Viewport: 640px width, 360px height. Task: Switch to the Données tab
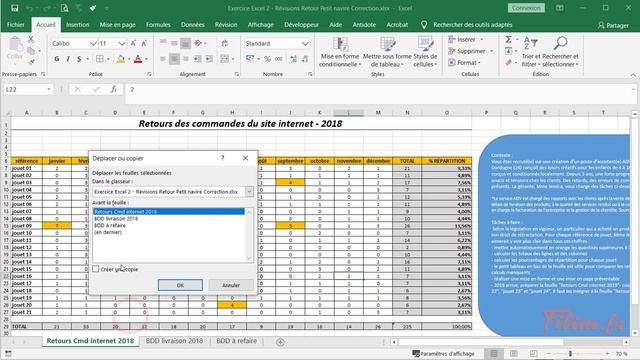point(193,25)
